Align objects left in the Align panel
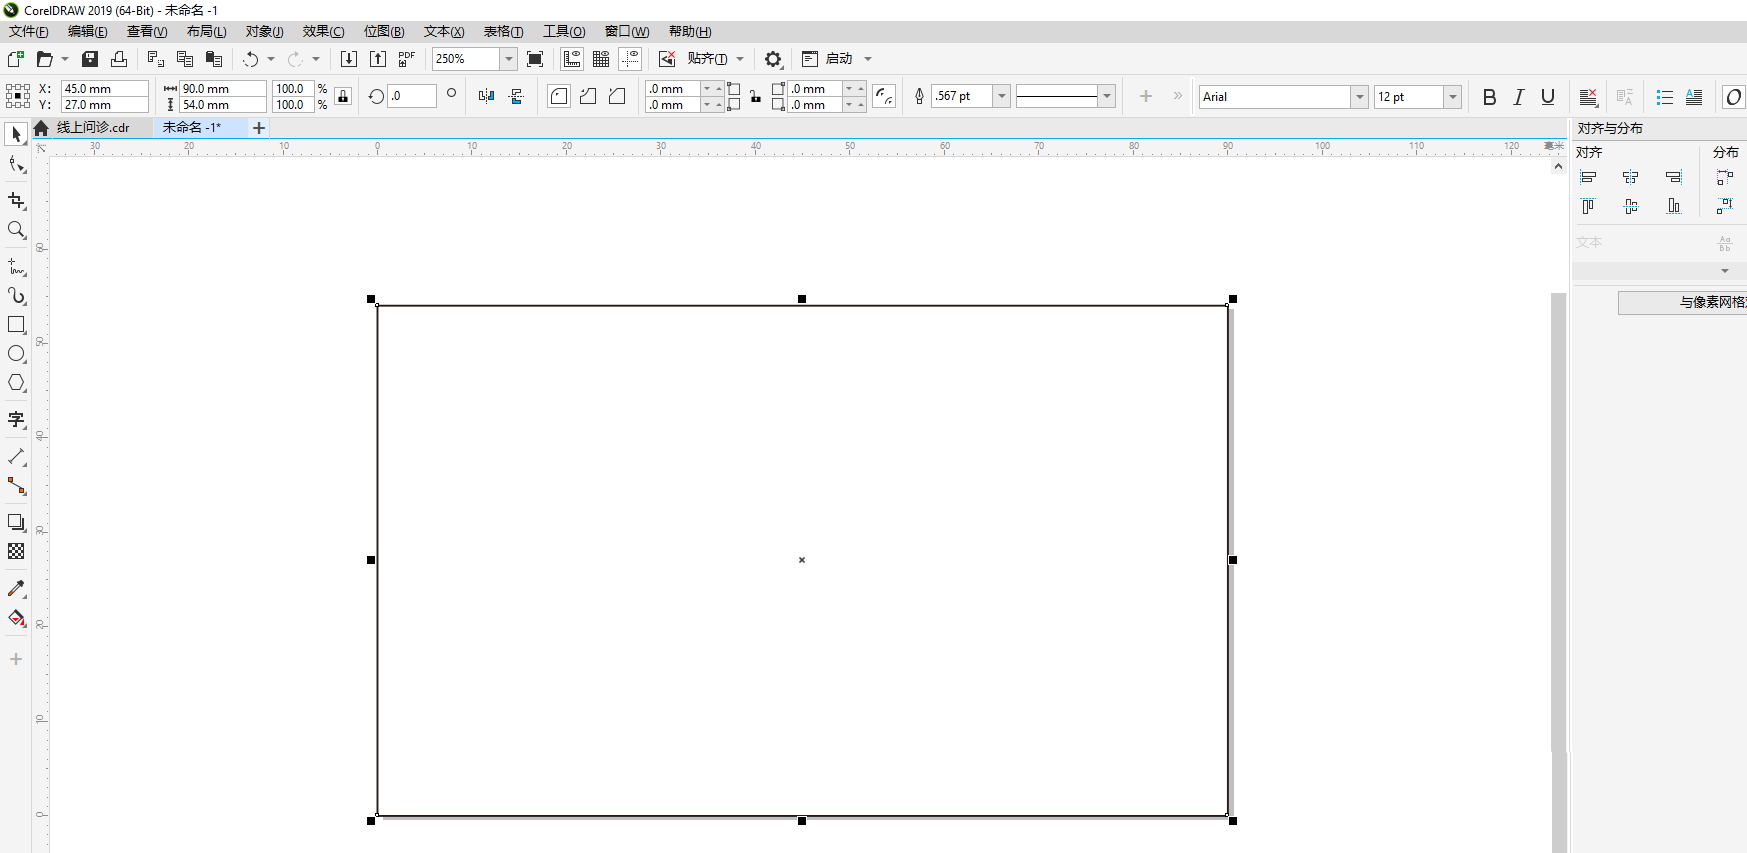 click(1588, 177)
